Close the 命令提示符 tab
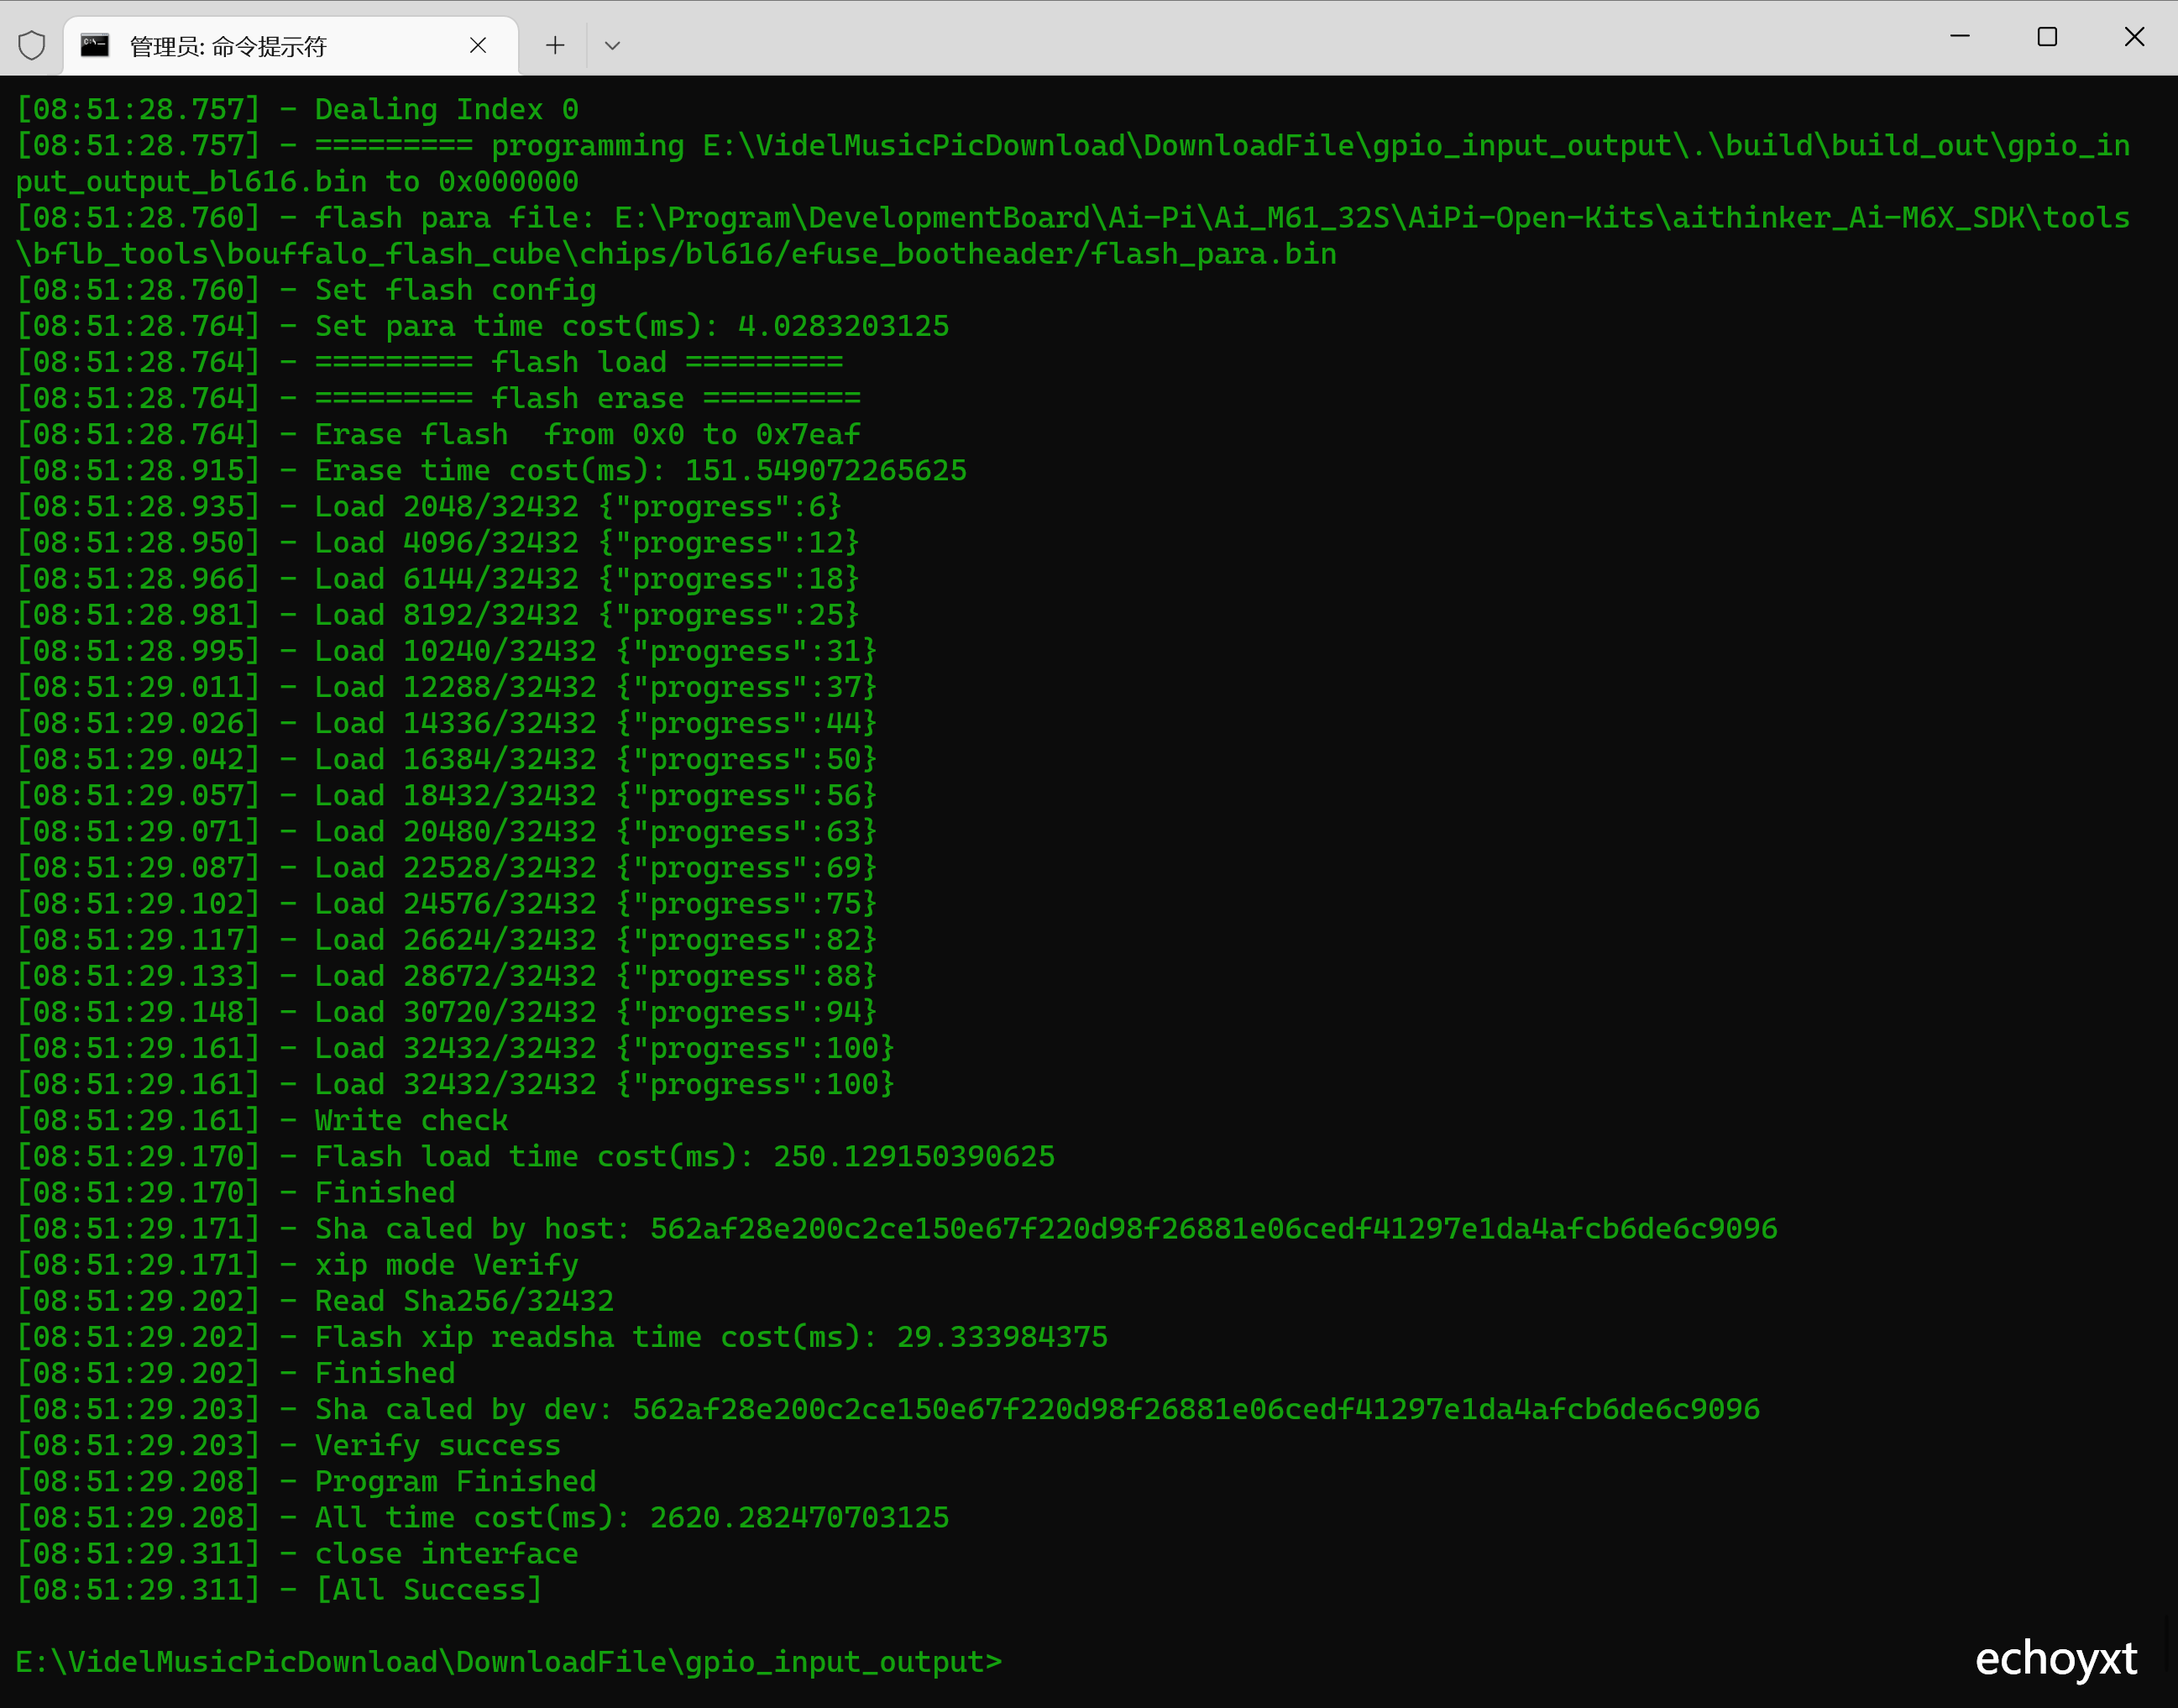Image resolution: width=2178 pixels, height=1708 pixels. [x=478, y=45]
